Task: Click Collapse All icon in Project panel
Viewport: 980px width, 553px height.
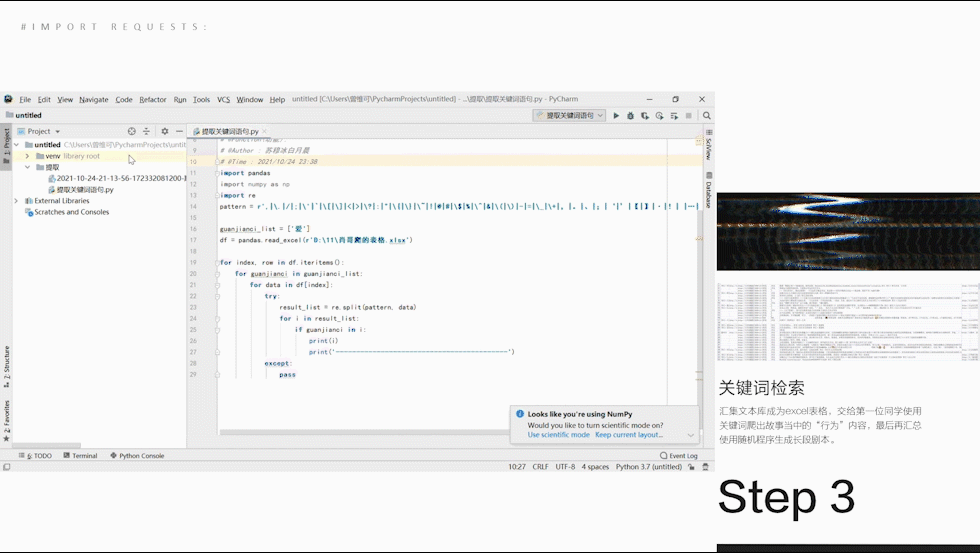Action: pyautogui.click(x=146, y=131)
